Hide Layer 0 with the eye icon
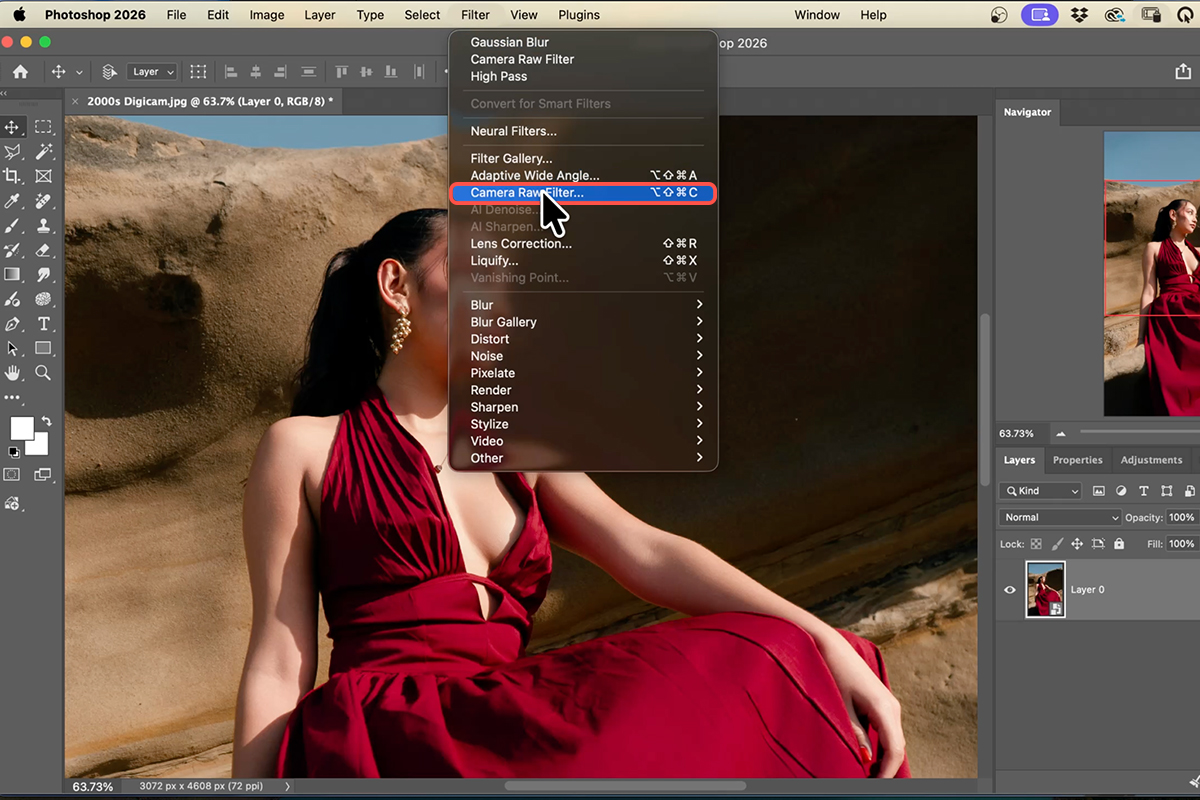 coord(1010,590)
